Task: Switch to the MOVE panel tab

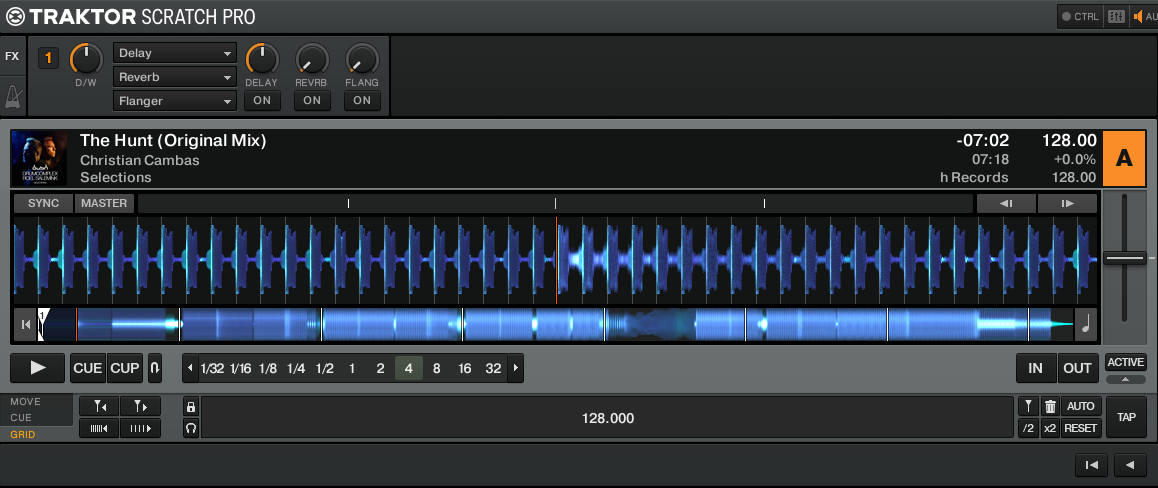Action: pos(26,402)
